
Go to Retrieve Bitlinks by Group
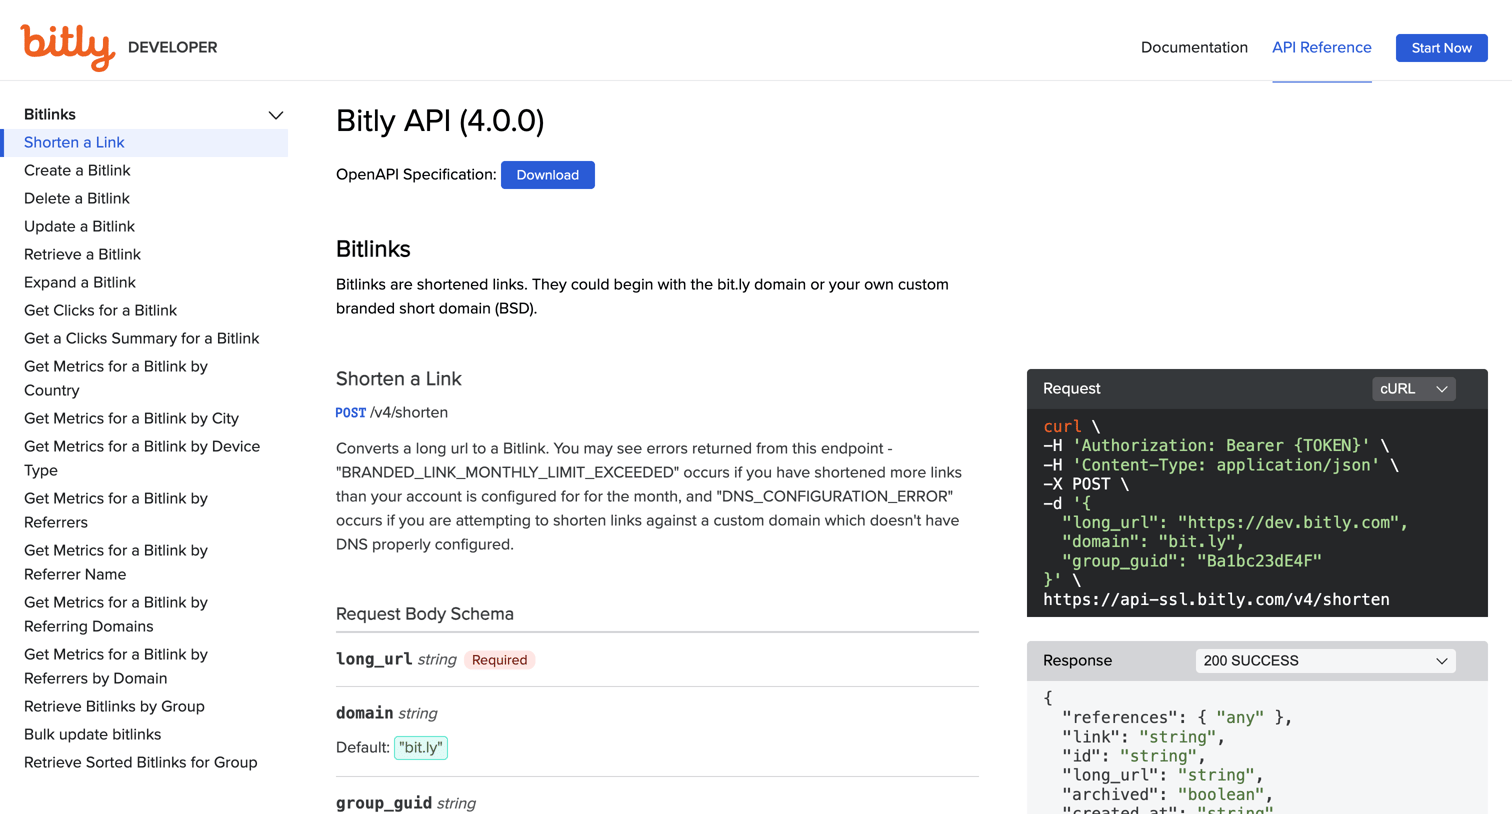[x=114, y=707]
